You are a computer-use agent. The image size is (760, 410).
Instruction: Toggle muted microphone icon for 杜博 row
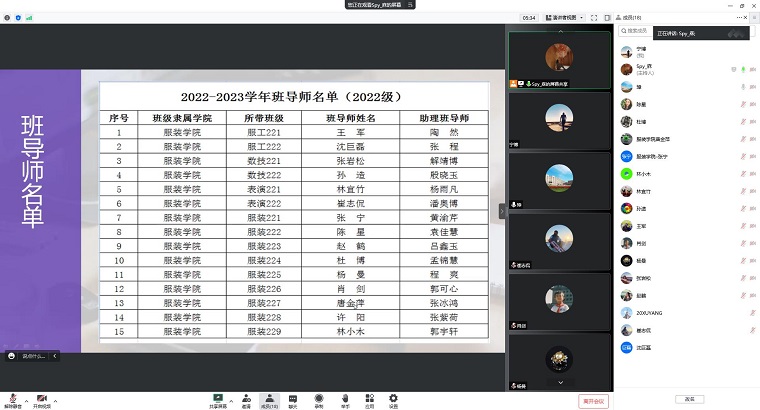[743, 122]
